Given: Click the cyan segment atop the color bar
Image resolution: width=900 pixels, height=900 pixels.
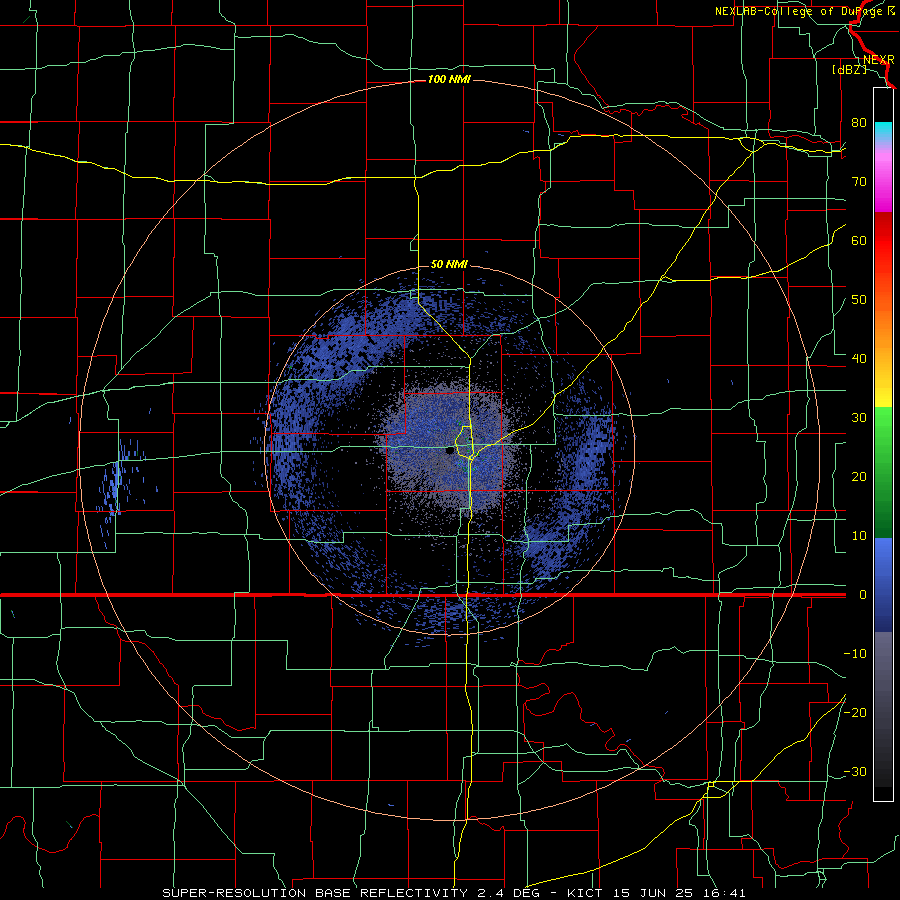Looking at the screenshot, I should (x=883, y=131).
